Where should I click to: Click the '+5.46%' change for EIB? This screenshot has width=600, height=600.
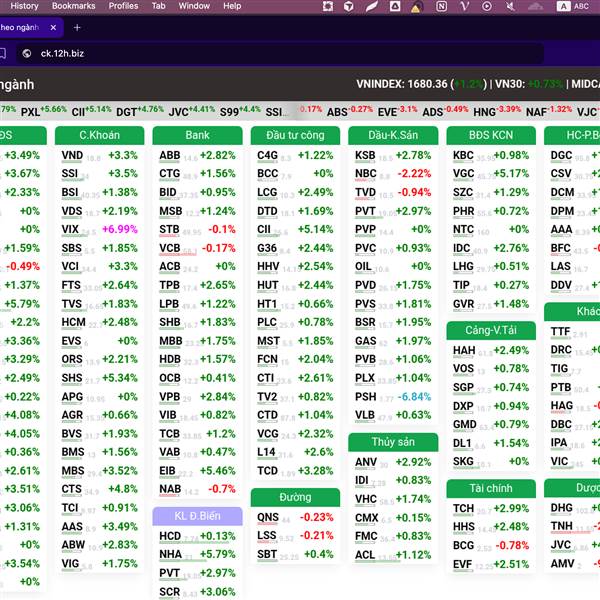[x=217, y=471]
